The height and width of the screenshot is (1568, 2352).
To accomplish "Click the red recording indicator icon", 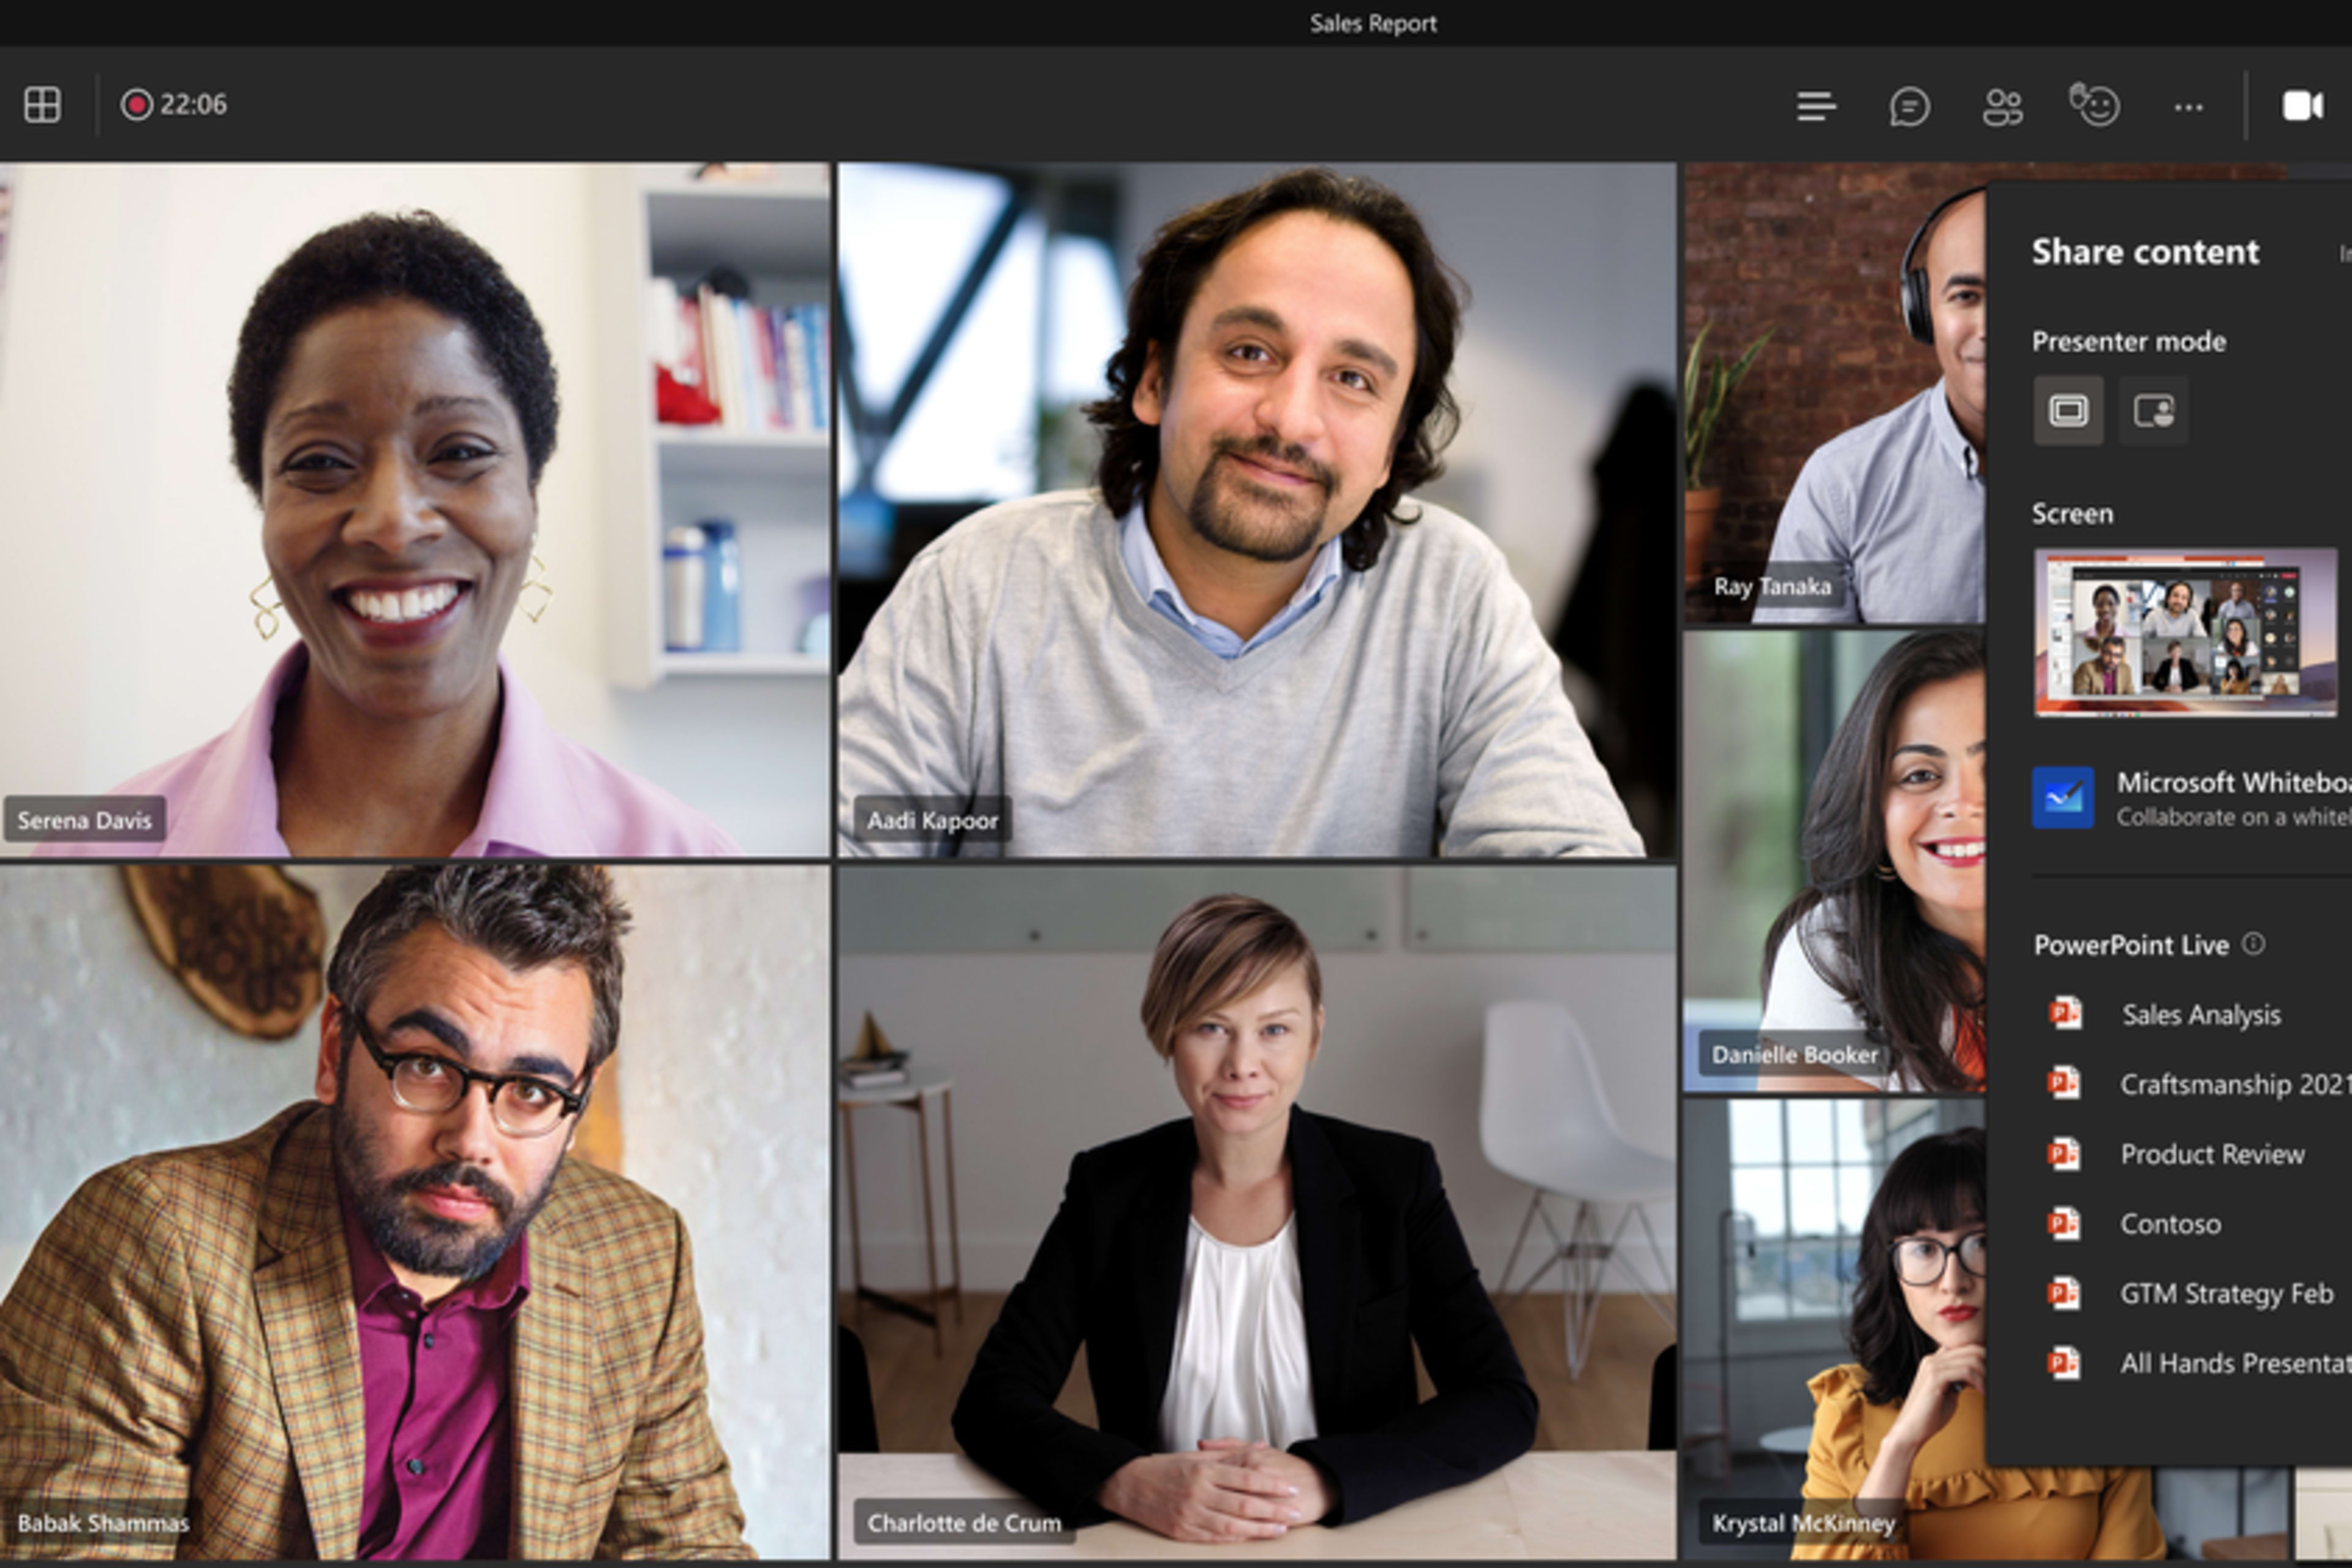I will (x=136, y=104).
